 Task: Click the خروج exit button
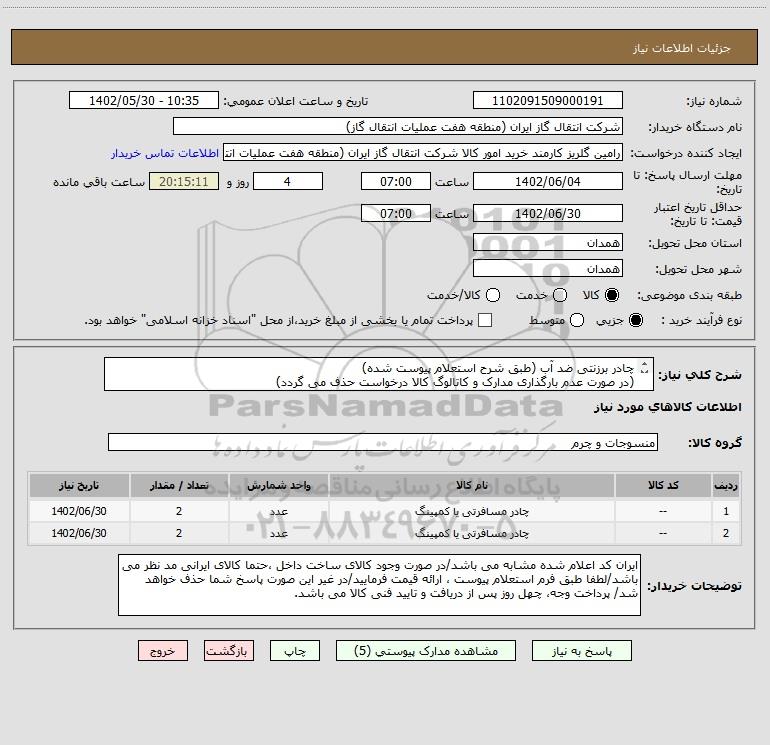point(163,651)
